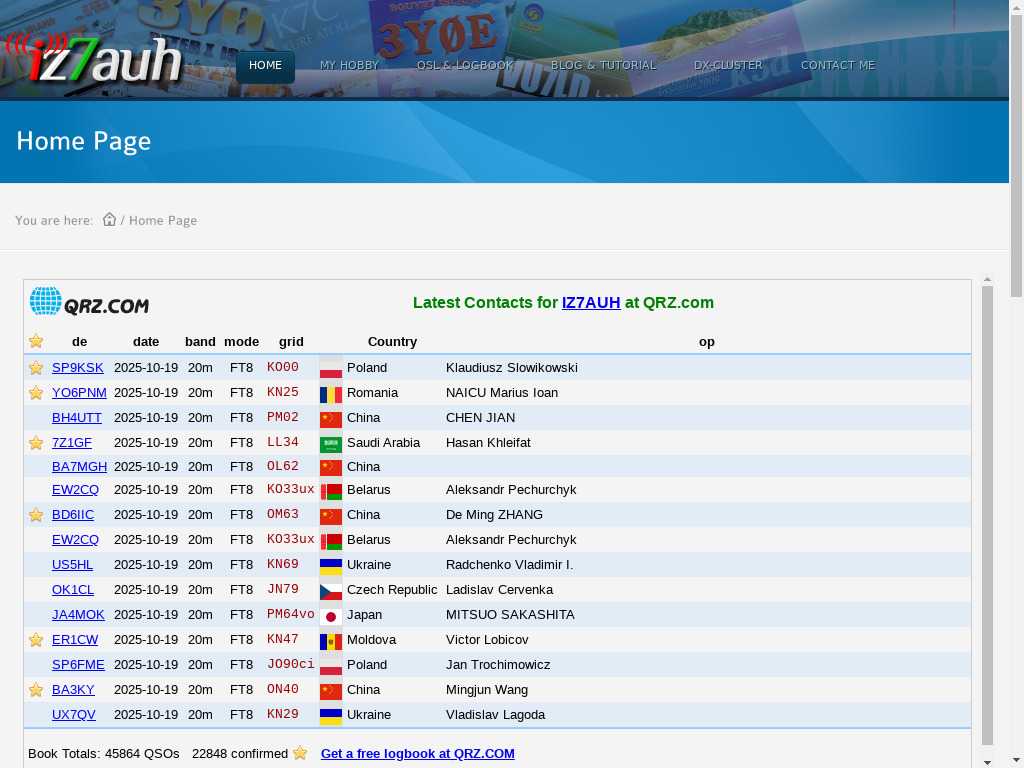Image resolution: width=1024 pixels, height=768 pixels.
Task: Click the Japan flag in JA4MOK row
Action: [331, 616]
